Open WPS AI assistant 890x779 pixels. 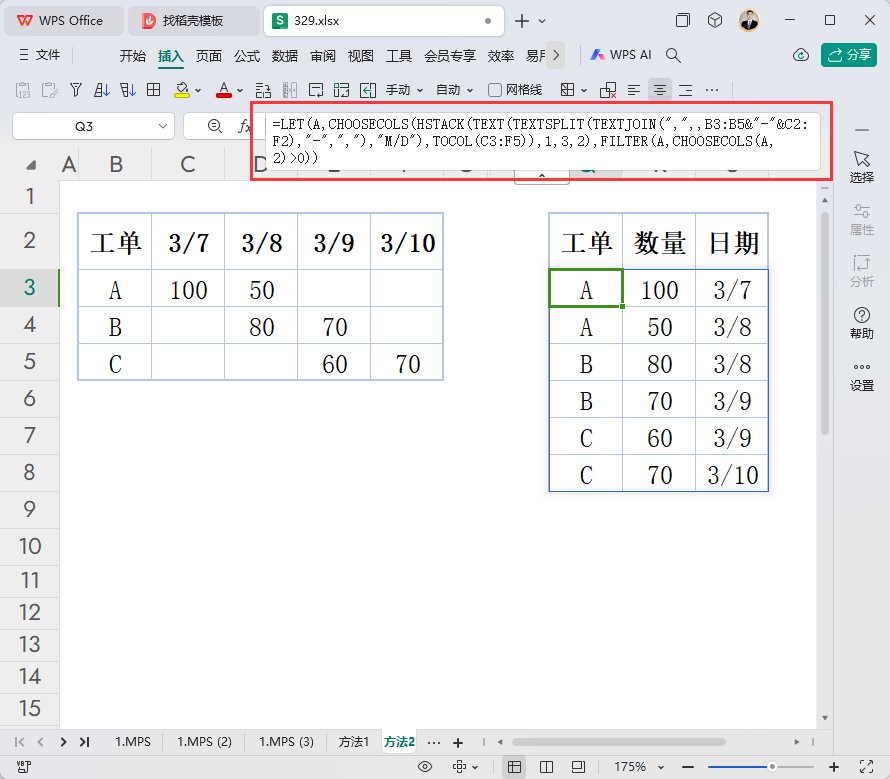click(x=621, y=55)
